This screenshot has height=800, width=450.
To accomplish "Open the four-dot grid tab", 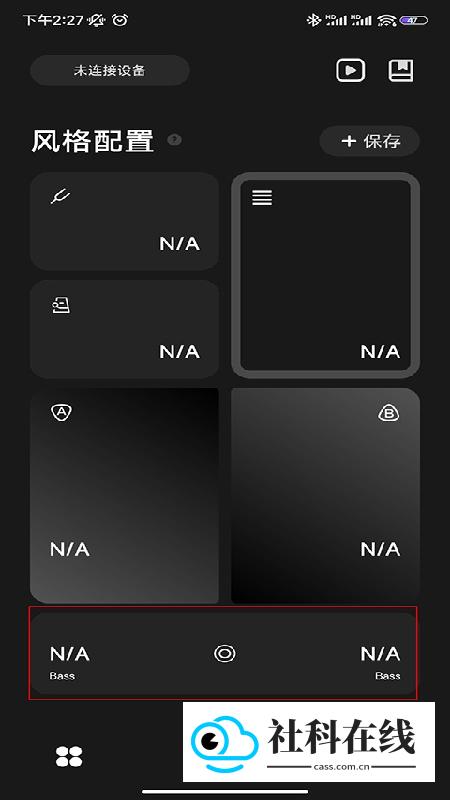I will [x=69, y=757].
